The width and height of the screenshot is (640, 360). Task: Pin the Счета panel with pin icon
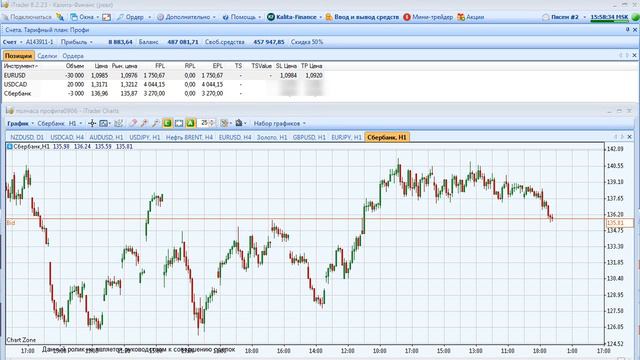coord(627,30)
